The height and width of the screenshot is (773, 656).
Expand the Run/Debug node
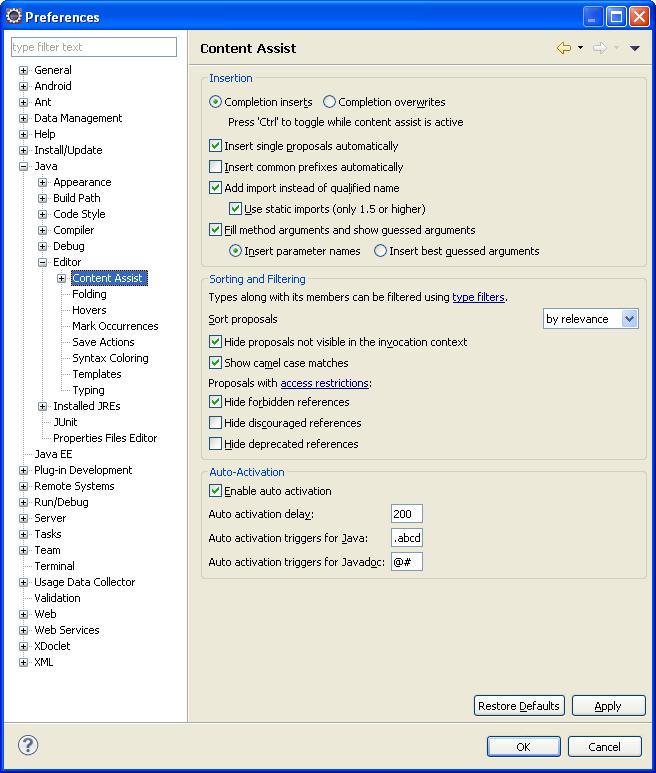(23, 502)
